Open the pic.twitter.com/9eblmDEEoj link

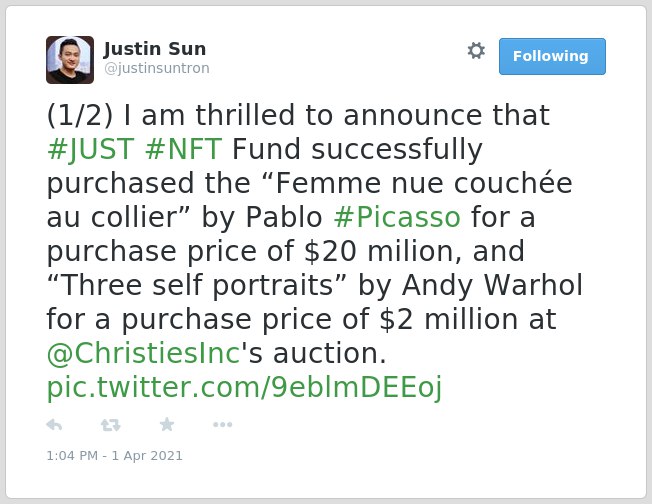(x=244, y=388)
